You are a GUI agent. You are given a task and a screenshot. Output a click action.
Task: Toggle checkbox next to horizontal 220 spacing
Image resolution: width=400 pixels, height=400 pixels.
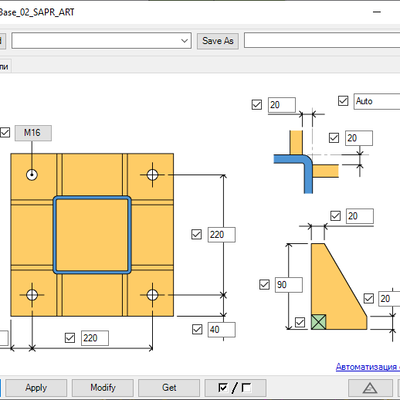click(x=70, y=338)
